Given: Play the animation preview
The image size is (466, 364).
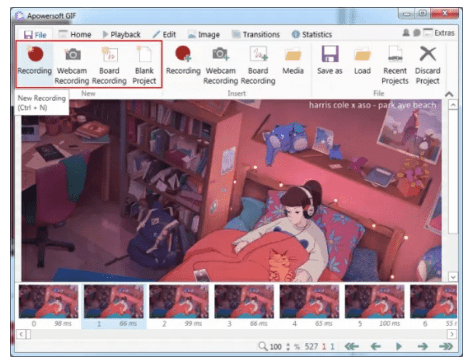Looking at the screenshot, I should pyautogui.click(x=399, y=346).
